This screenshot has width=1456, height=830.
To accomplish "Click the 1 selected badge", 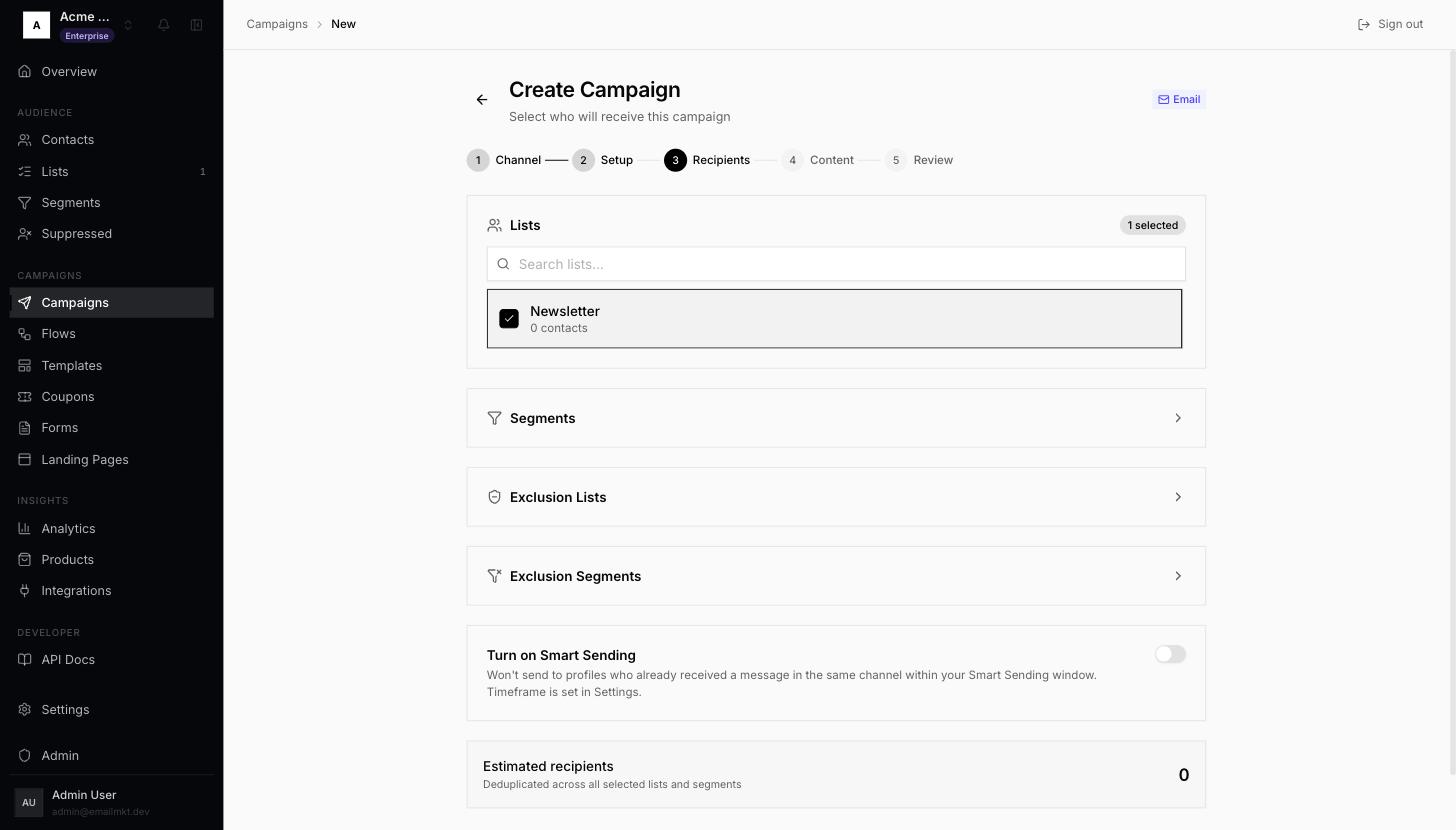I will 1153,225.
